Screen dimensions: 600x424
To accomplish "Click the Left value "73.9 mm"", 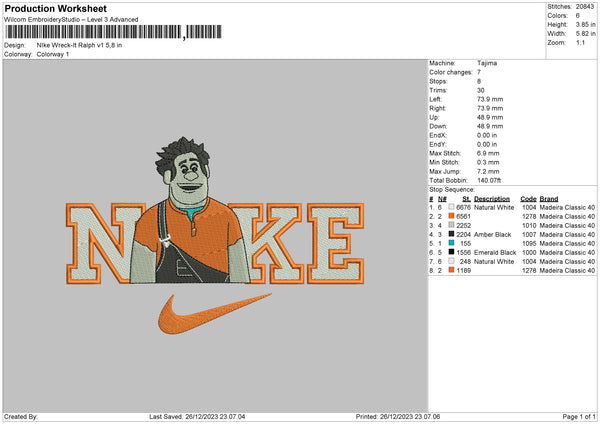I will [490, 99].
